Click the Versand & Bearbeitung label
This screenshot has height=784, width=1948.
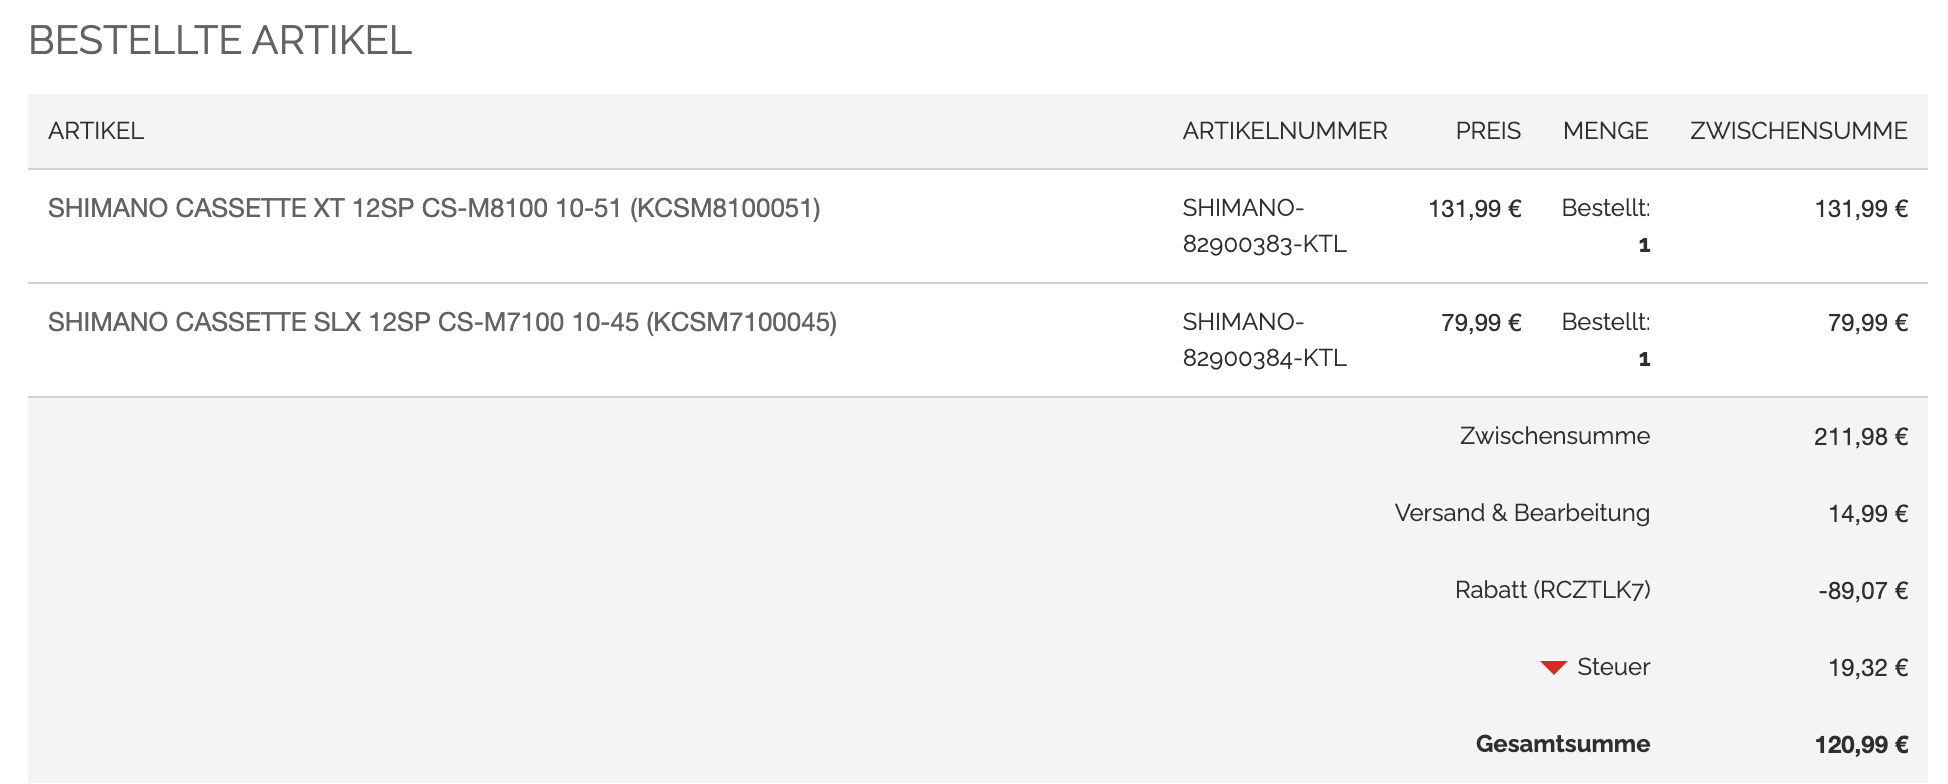[1522, 513]
